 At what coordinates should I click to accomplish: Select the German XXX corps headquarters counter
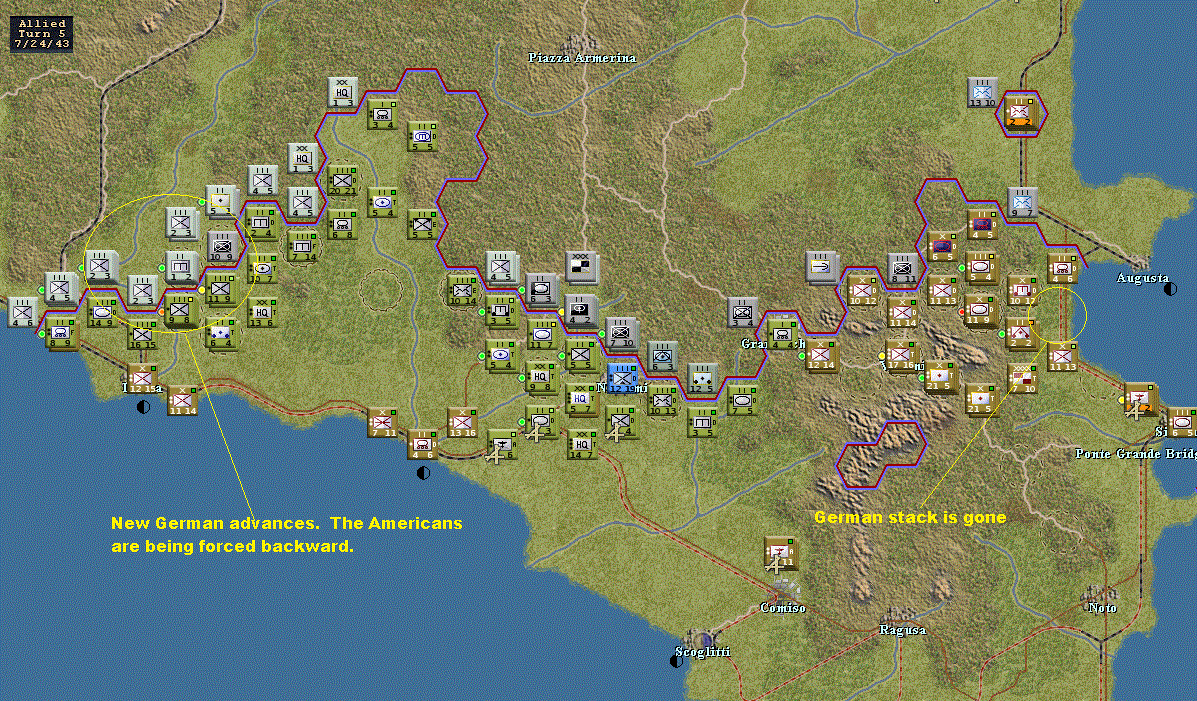pyautogui.click(x=582, y=267)
